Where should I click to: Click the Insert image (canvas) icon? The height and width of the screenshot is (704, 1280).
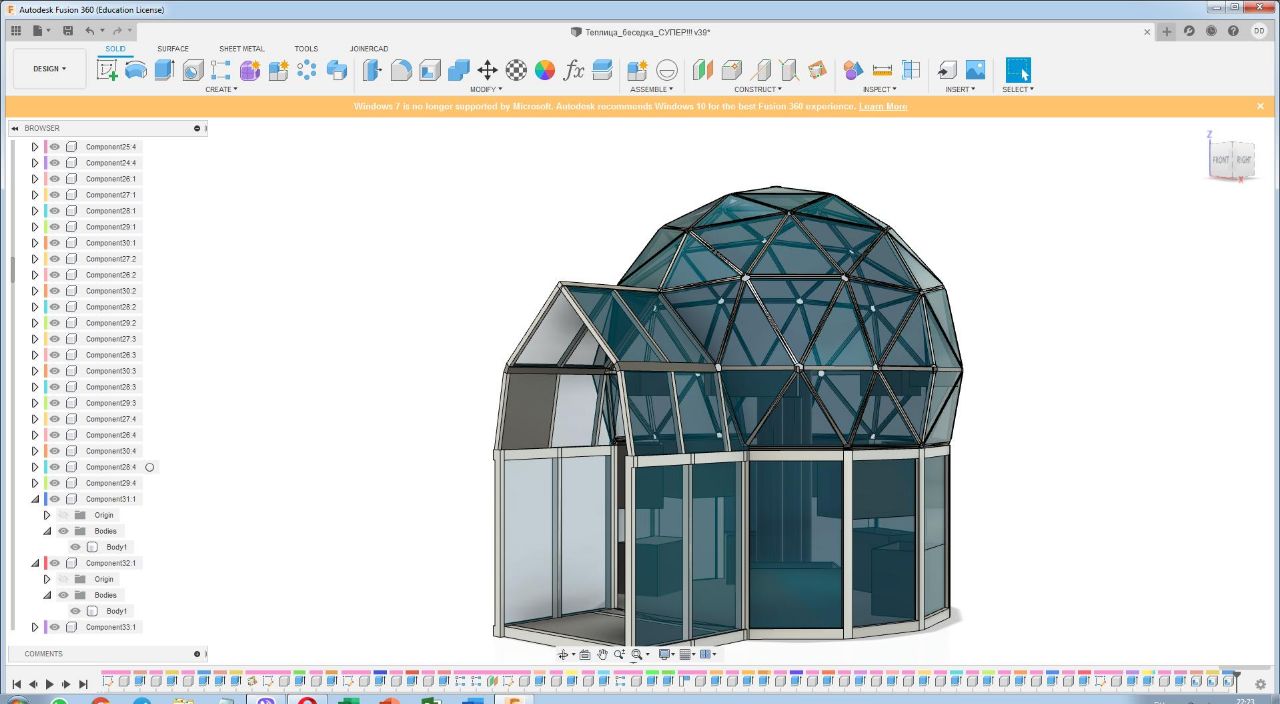[975, 70]
